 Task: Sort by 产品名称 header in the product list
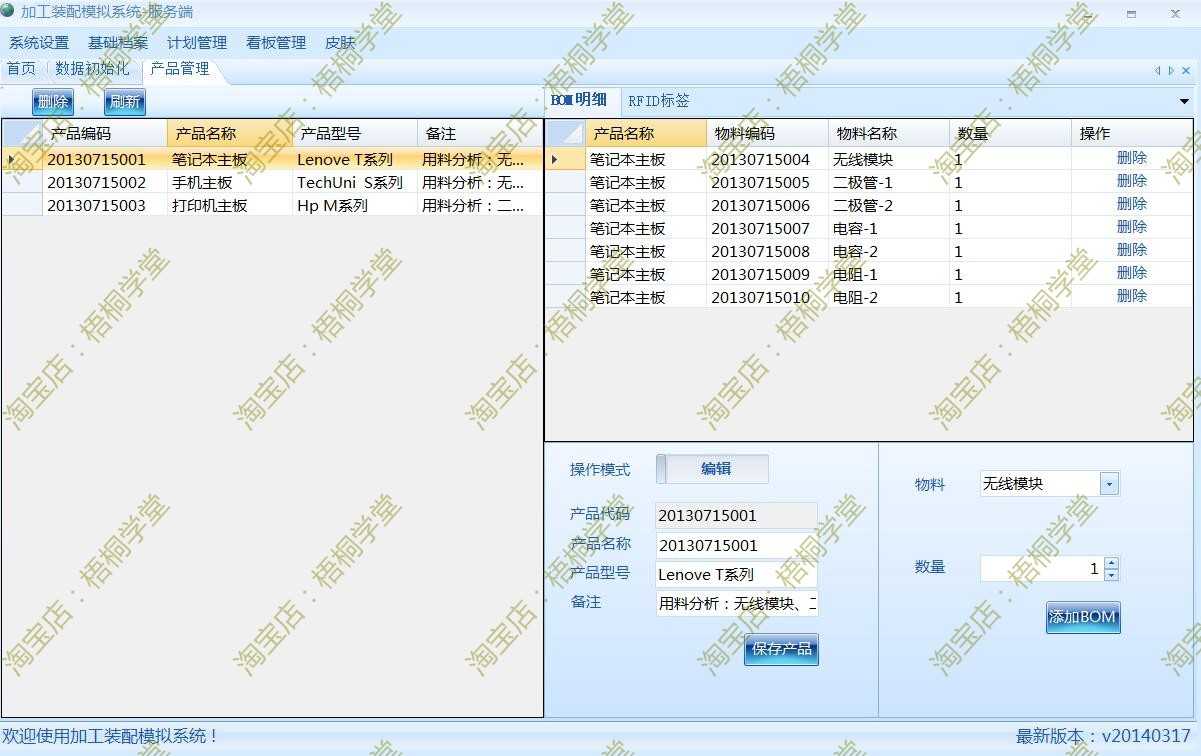230,133
